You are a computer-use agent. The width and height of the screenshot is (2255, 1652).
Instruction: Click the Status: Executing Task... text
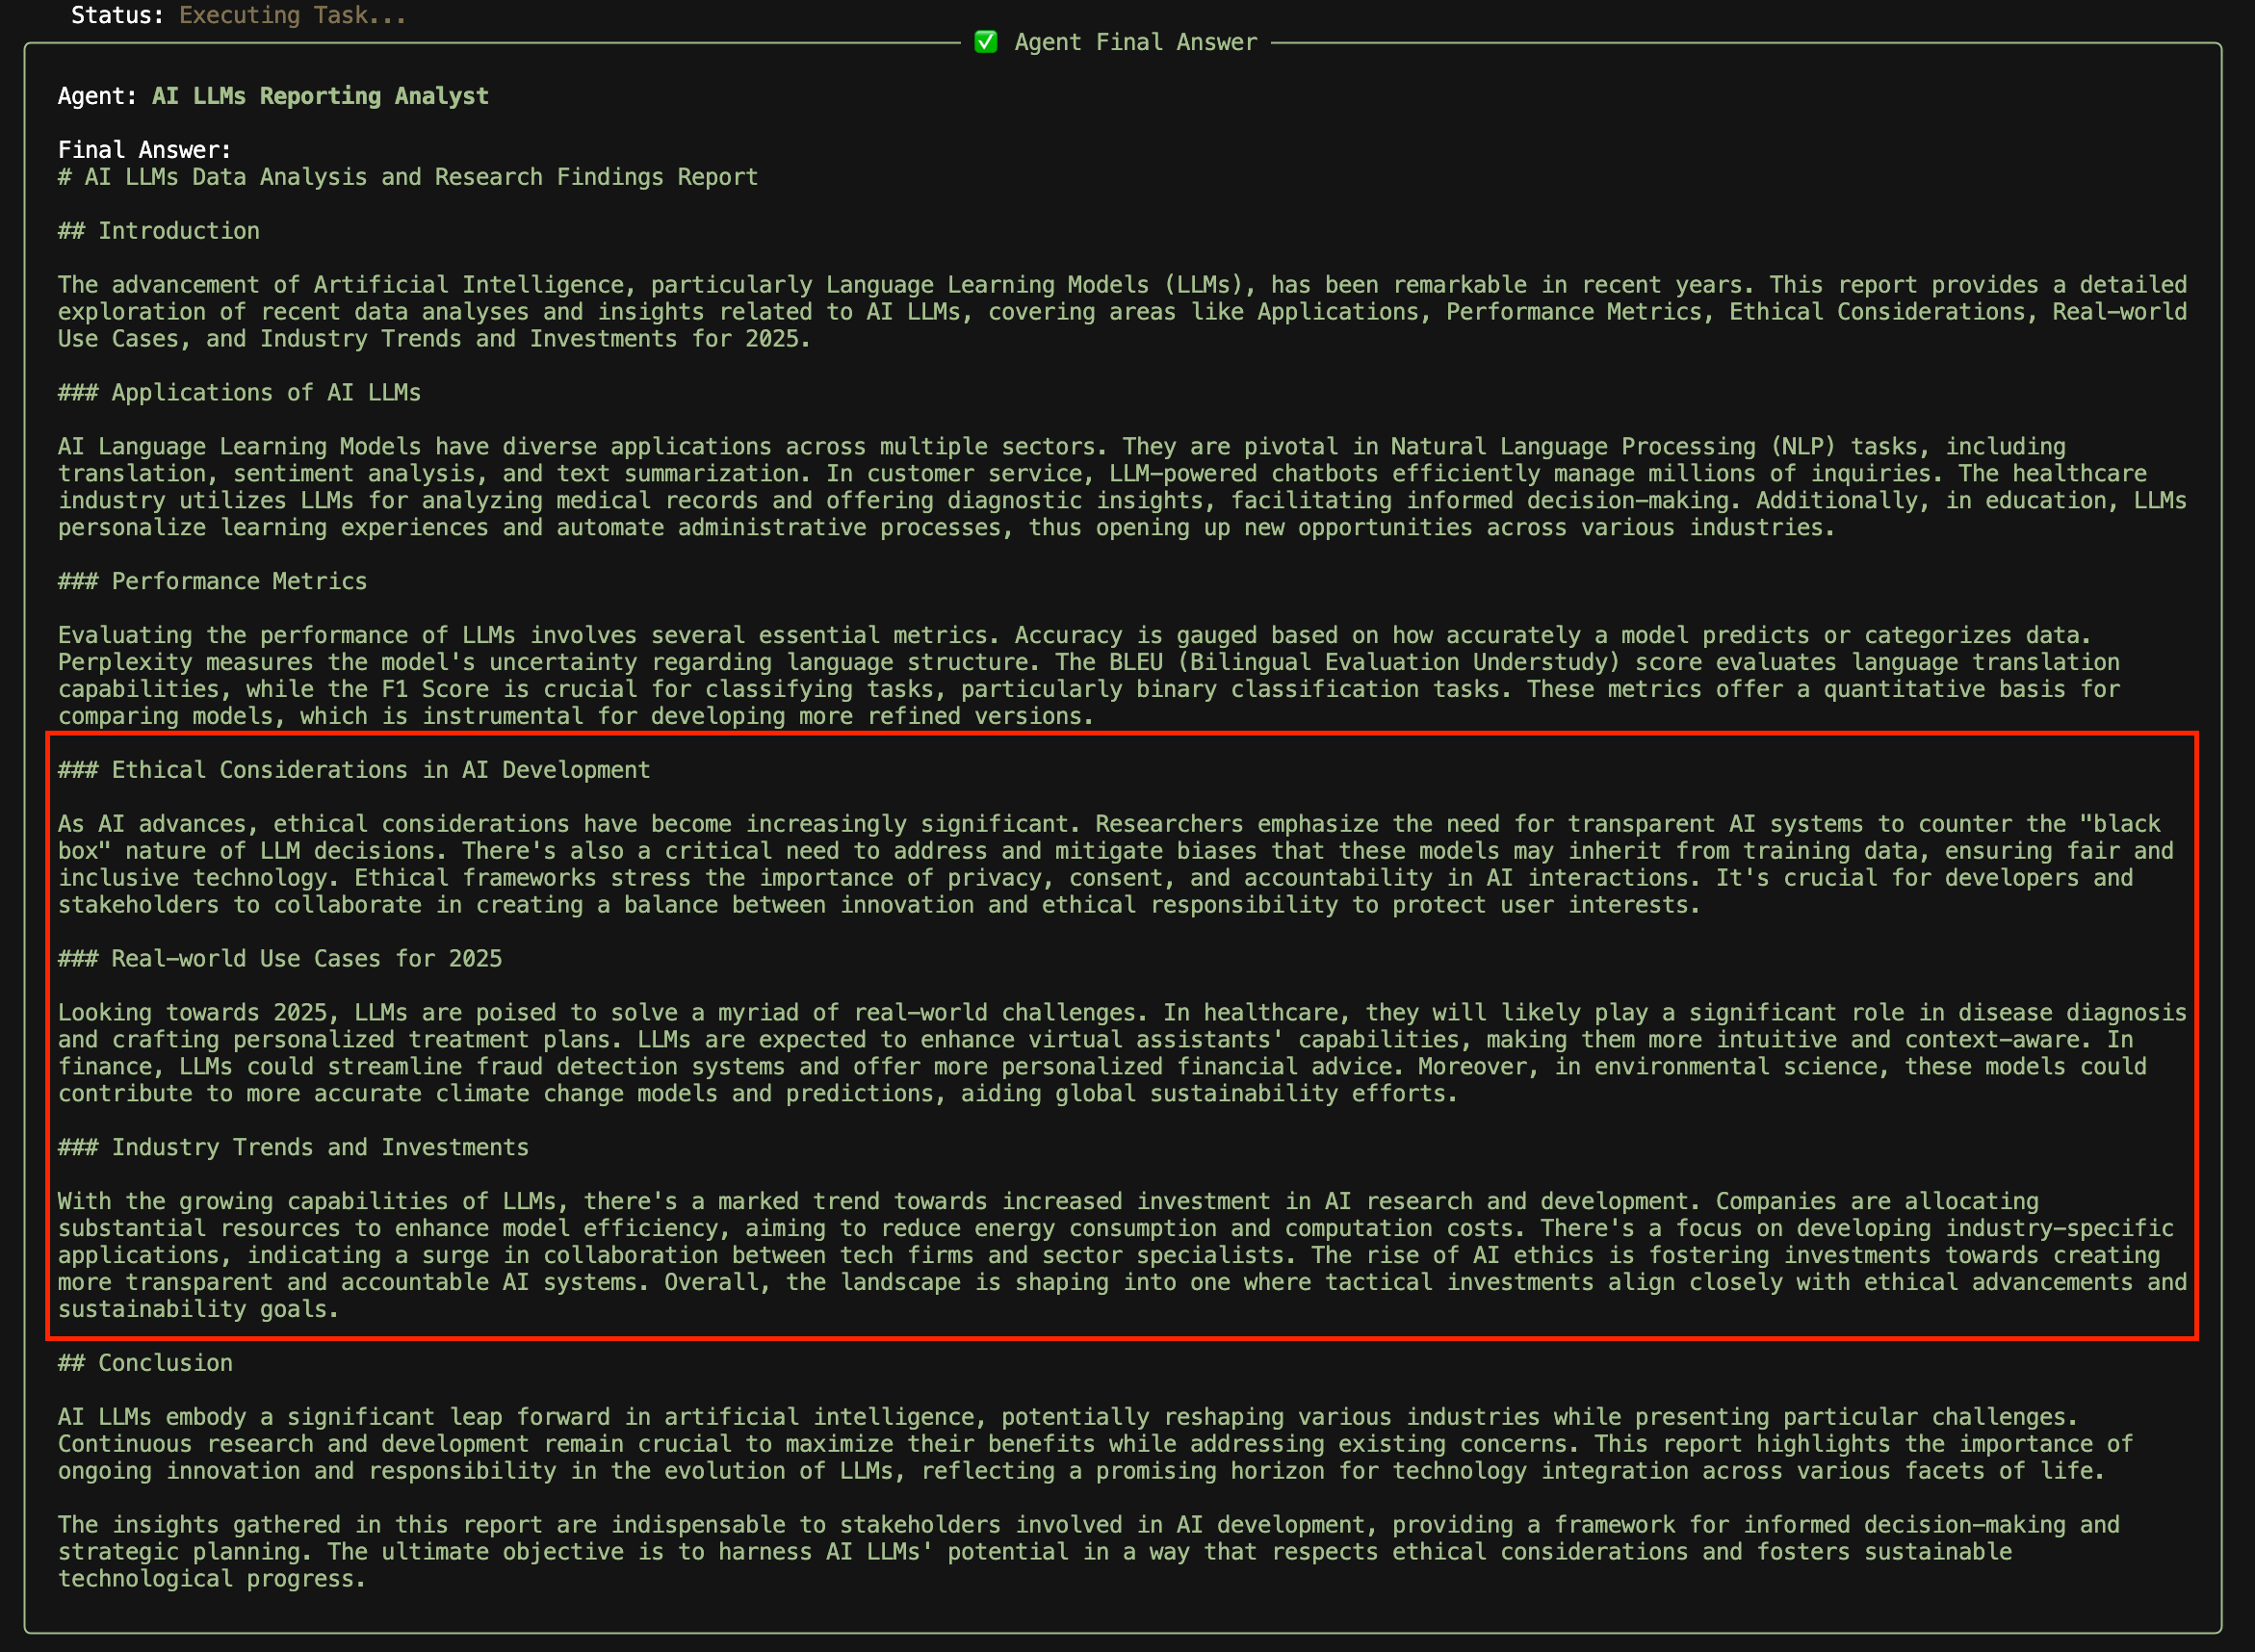(238, 15)
